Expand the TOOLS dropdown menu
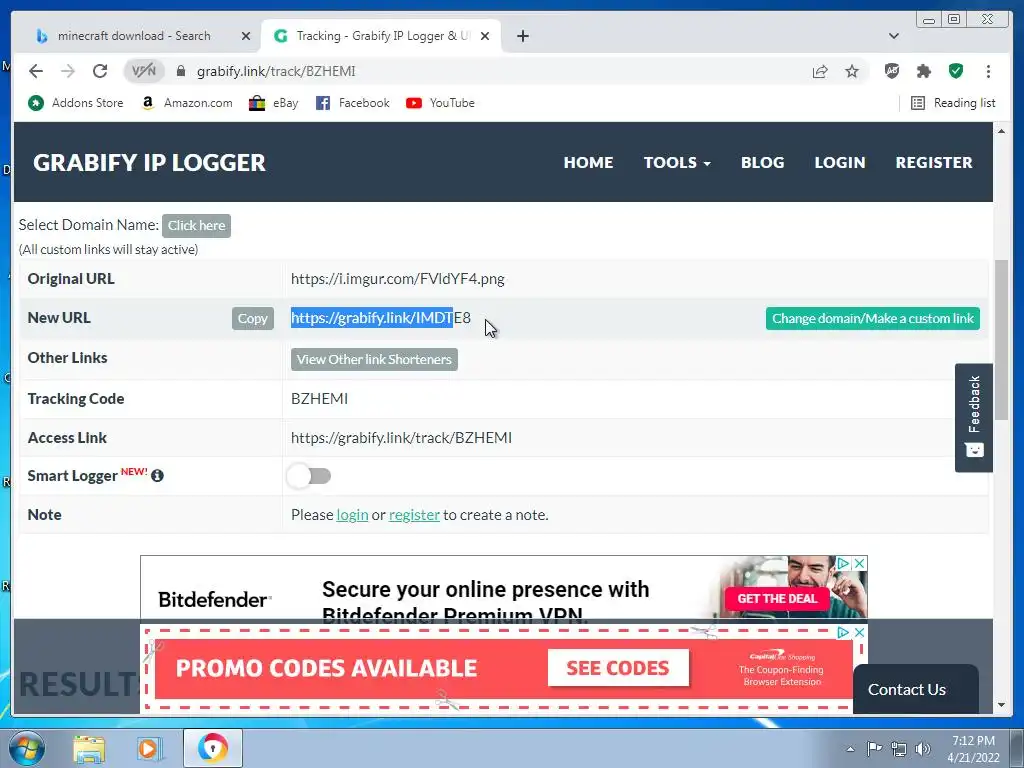The width and height of the screenshot is (1024, 768). point(677,163)
